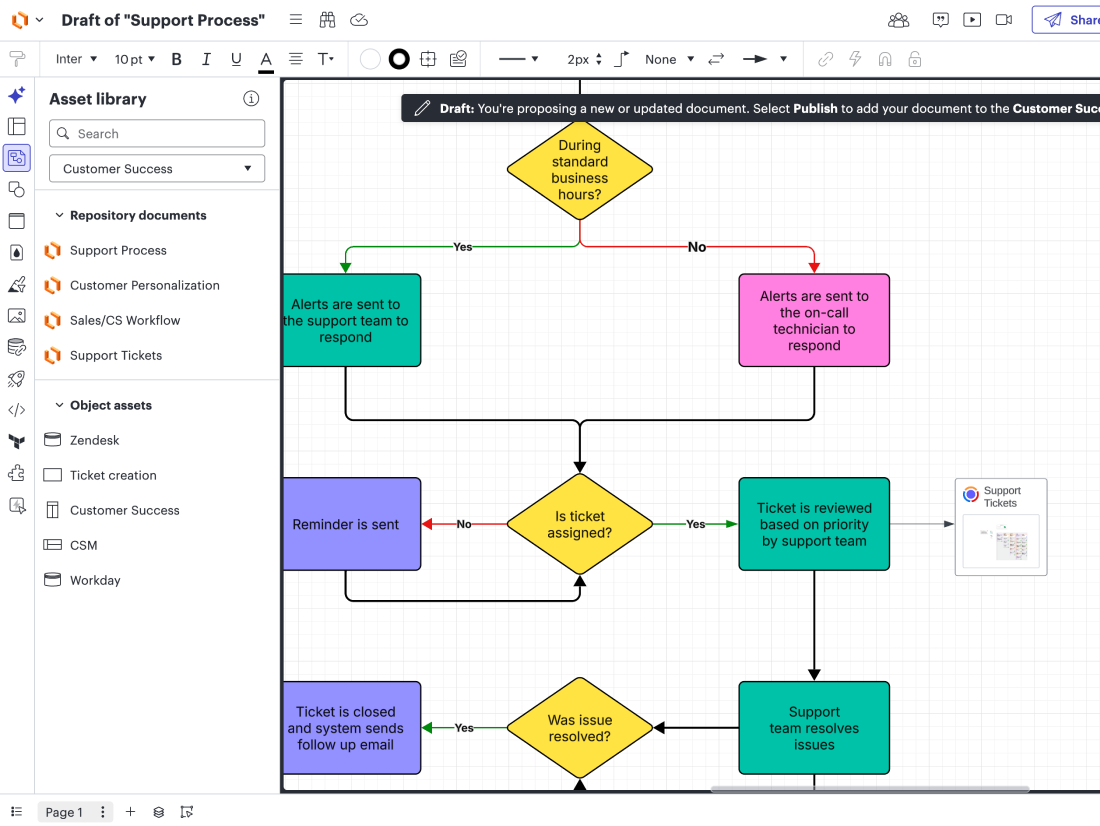Screen dimensions: 1100x826
Task: Open the collaborators people icon
Action: click(898, 20)
